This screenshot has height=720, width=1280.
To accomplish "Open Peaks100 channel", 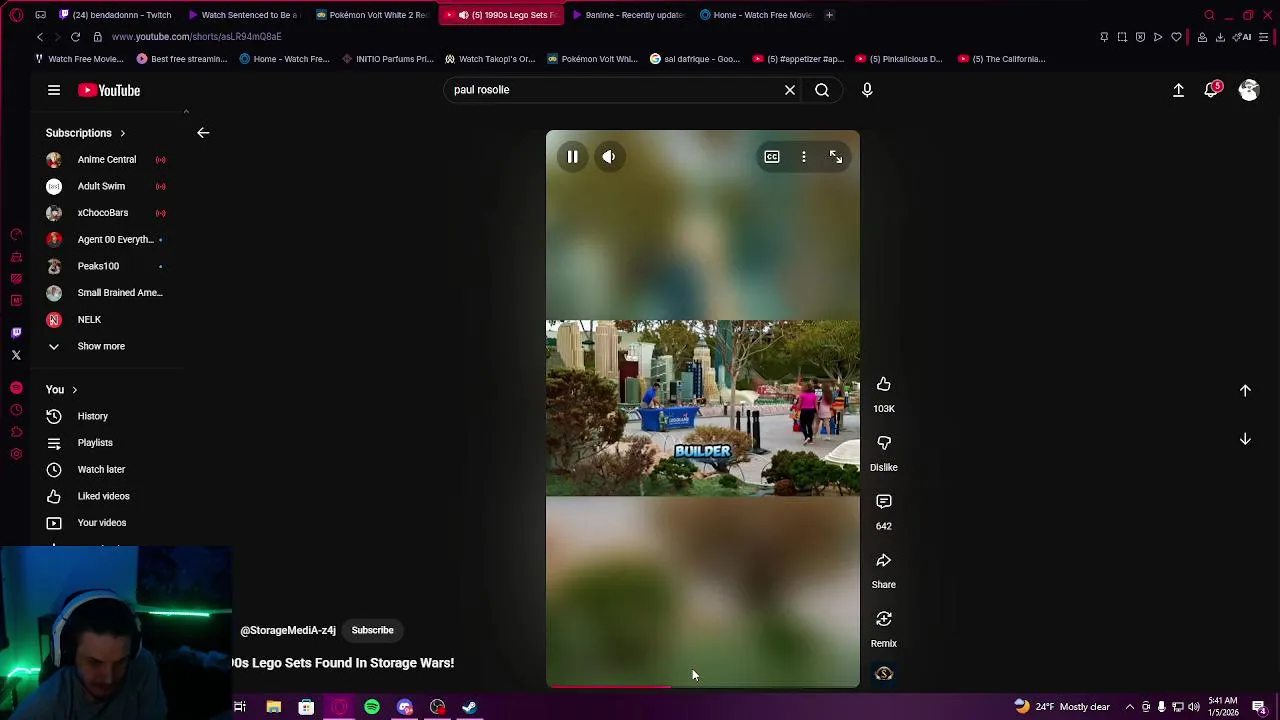I will tap(107, 266).
